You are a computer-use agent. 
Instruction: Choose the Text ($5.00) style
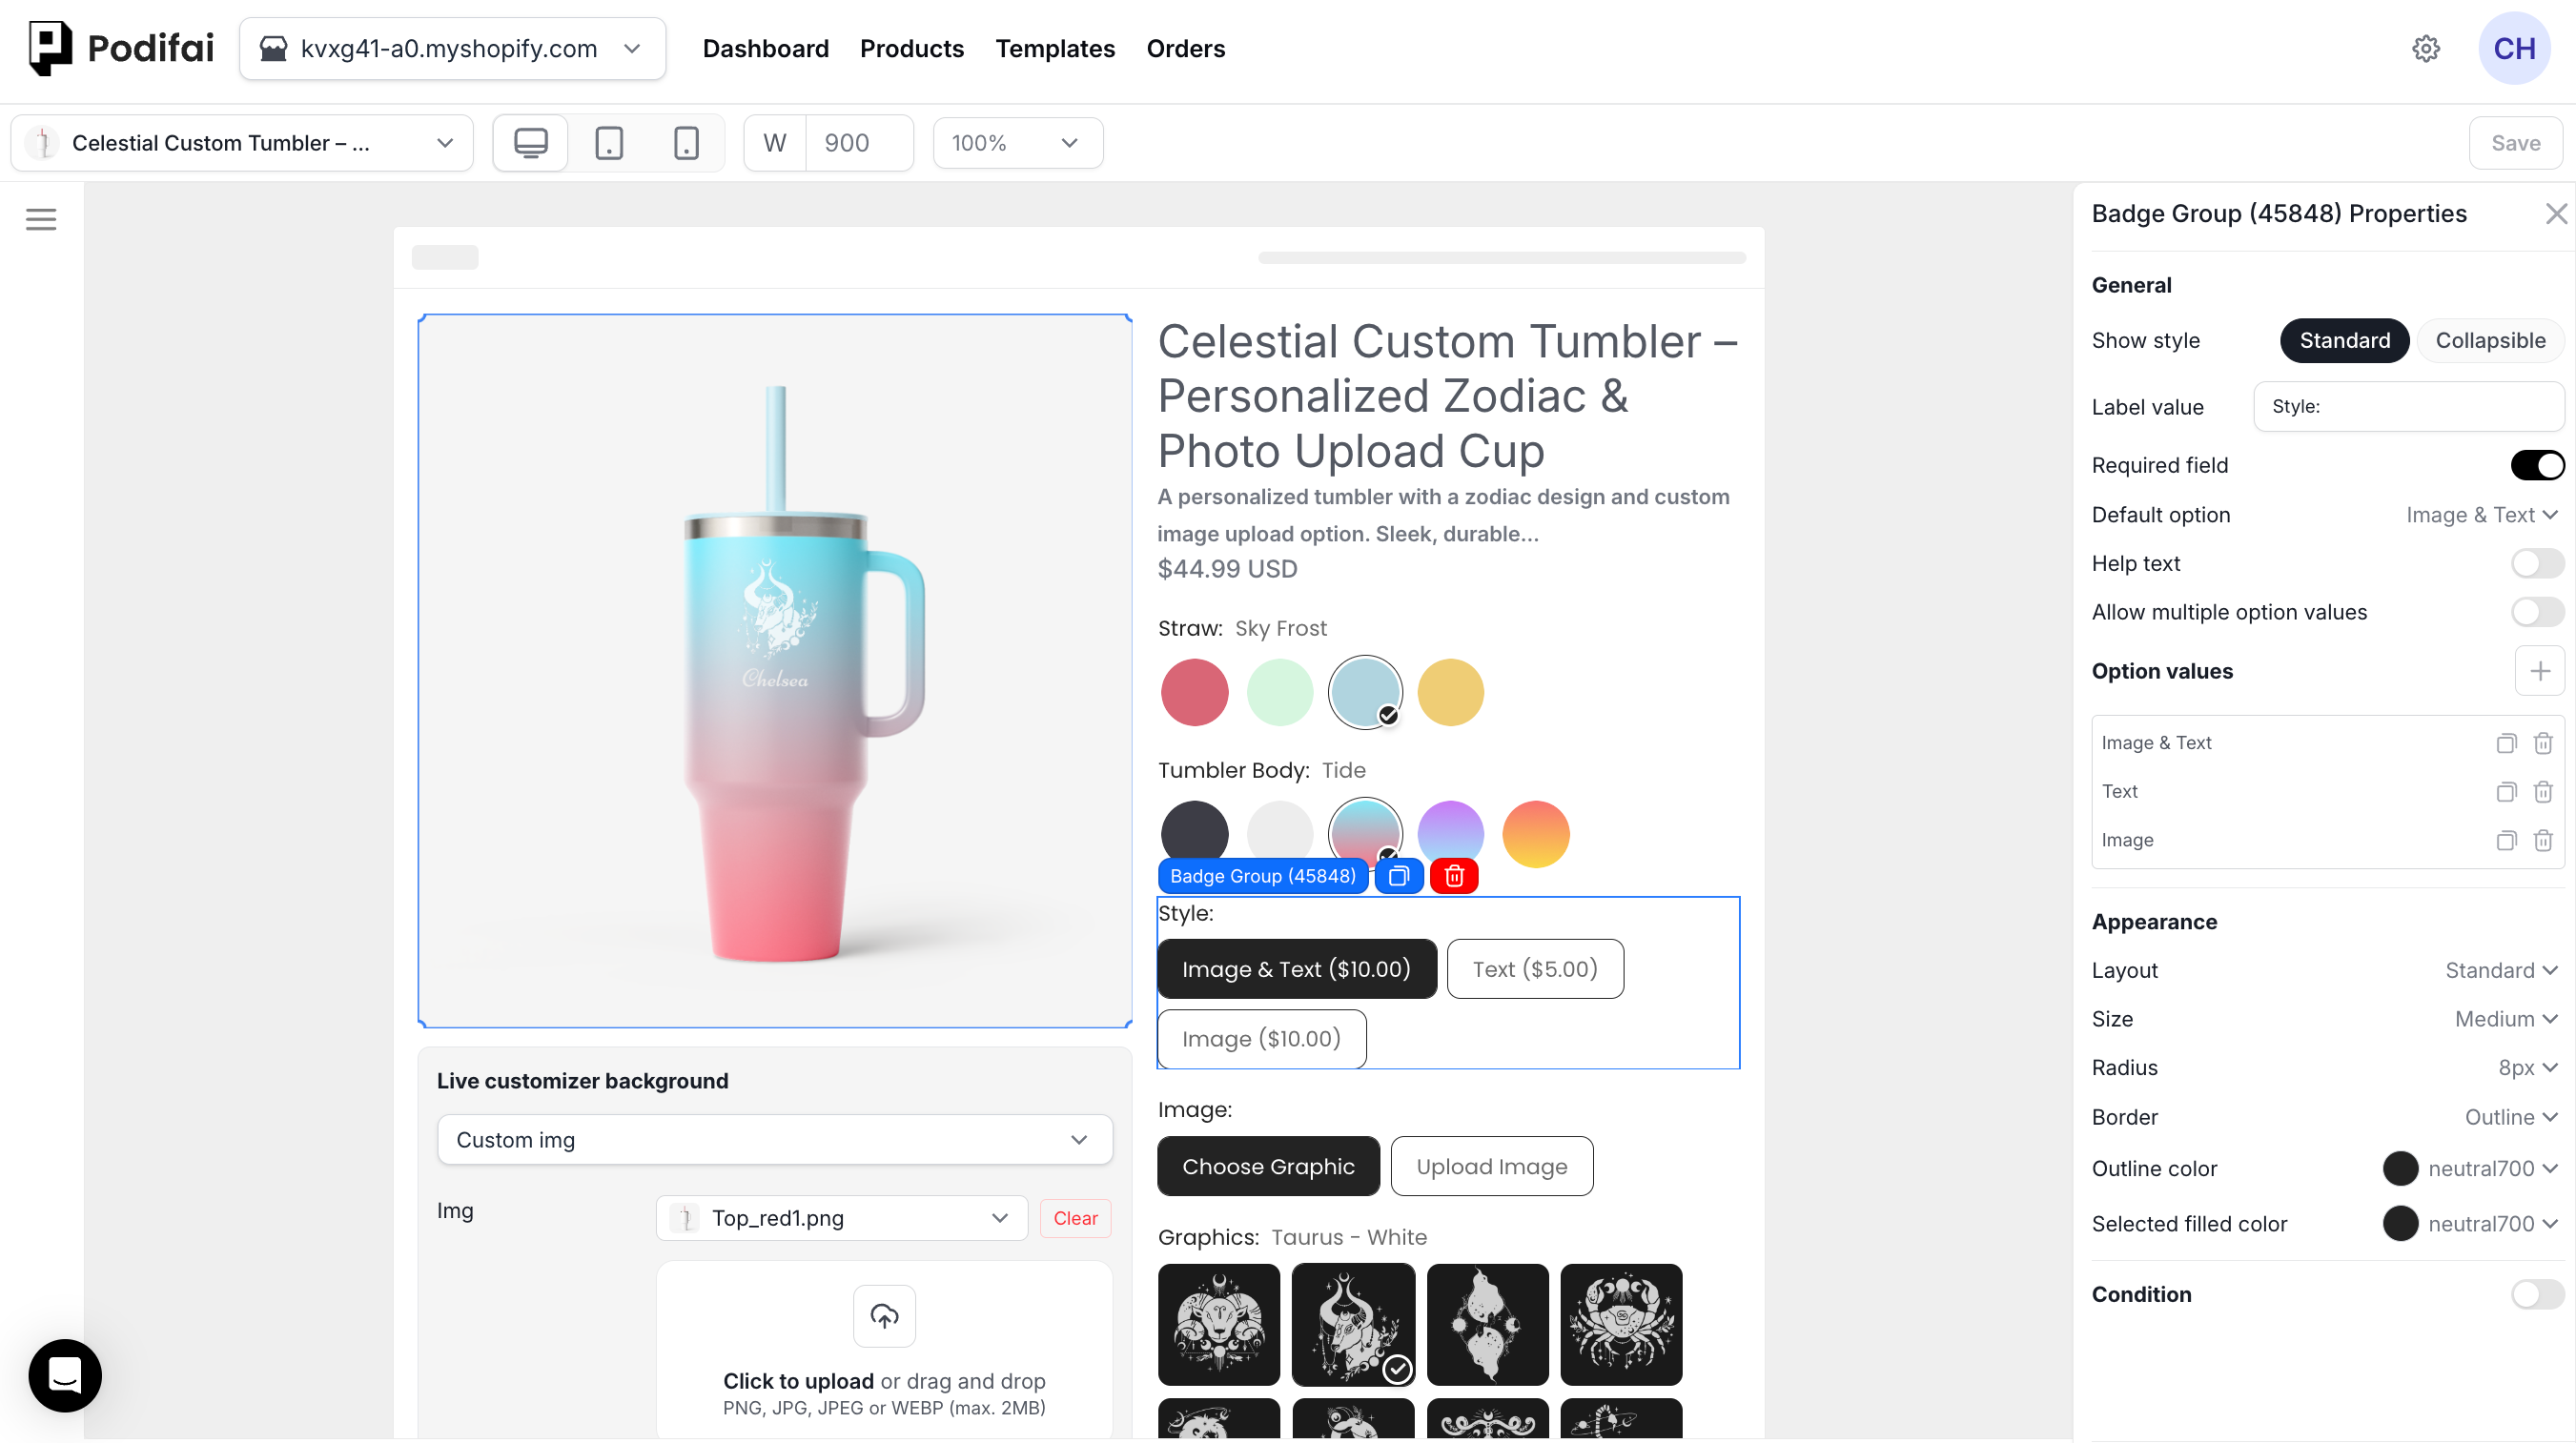[x=1535, y=969]
